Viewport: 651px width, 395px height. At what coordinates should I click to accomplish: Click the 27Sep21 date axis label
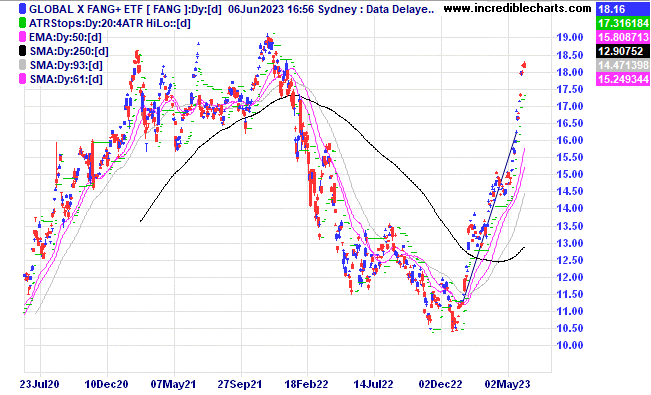[240, 384]
